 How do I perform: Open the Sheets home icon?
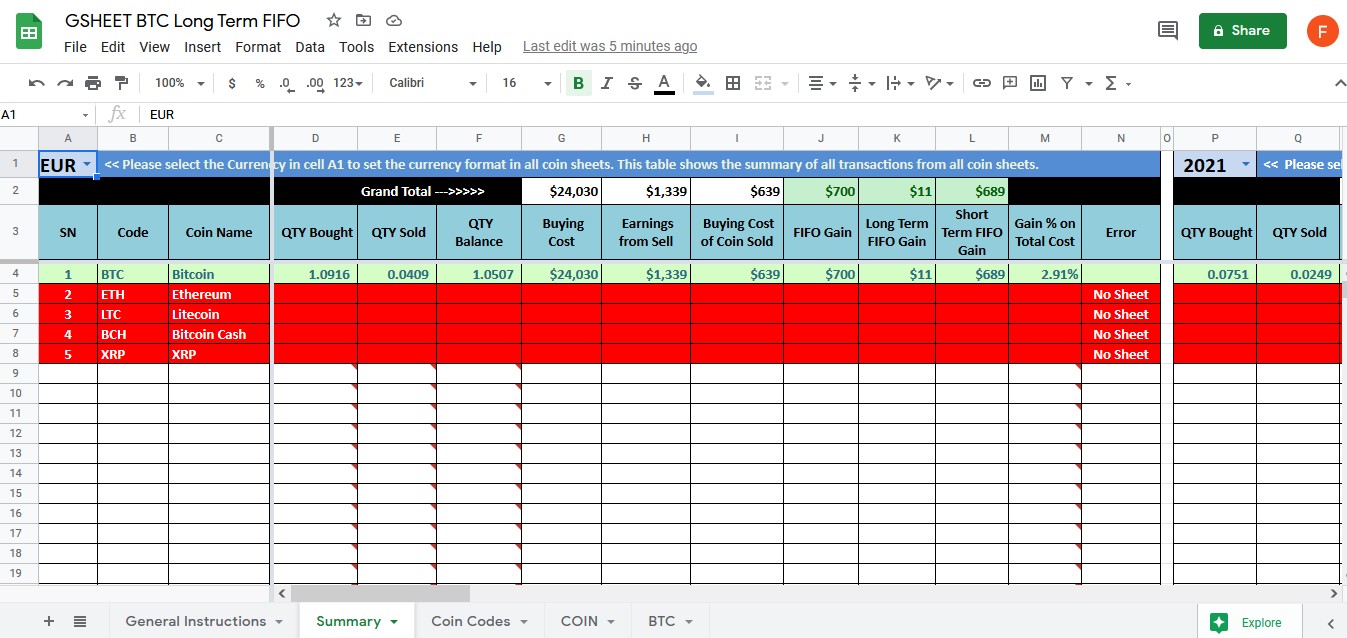tap(28, 32)
